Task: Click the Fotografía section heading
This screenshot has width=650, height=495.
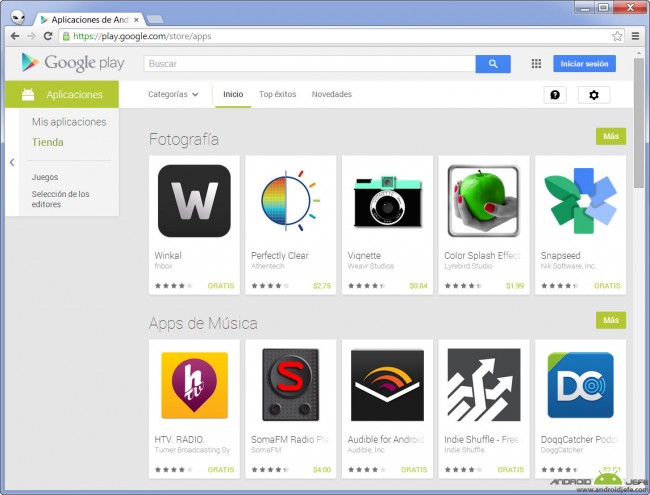Action: click(x=184, y=139)
